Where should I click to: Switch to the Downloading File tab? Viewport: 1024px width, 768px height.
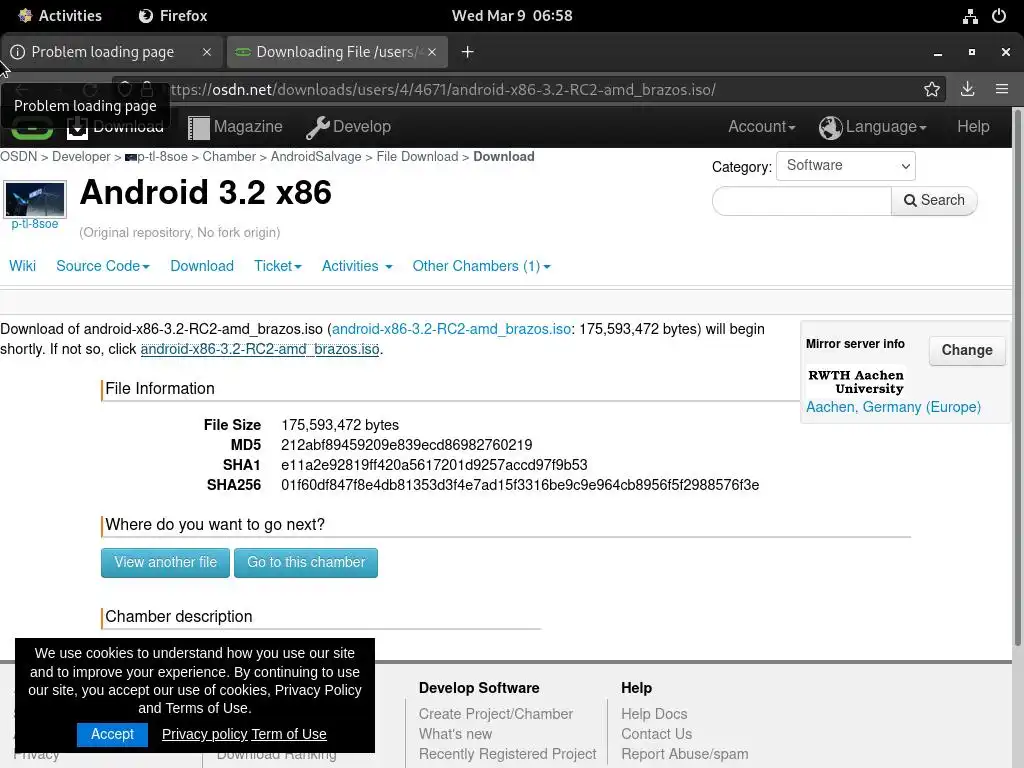(x=337, y=52)
